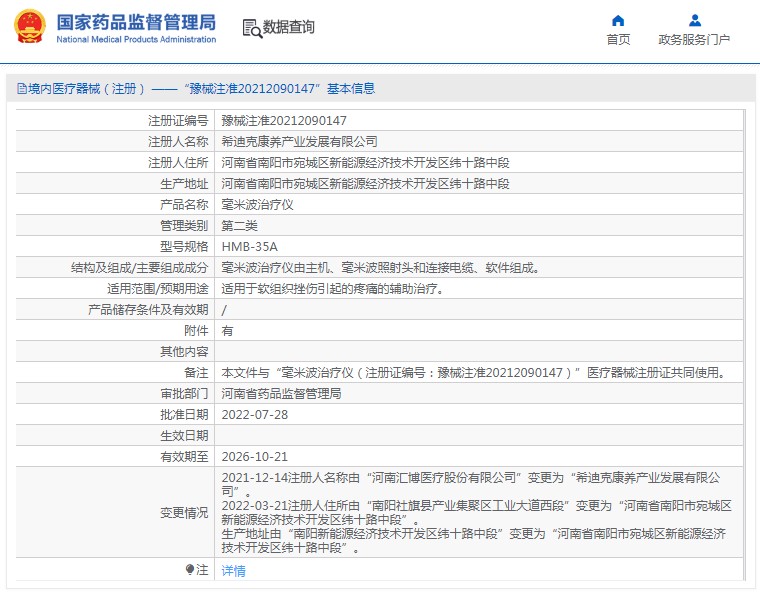This screenshot has width=760, height=598.
Task: Click the 河南省药品监督管理局 approval department cell
Action: [281, 393]
